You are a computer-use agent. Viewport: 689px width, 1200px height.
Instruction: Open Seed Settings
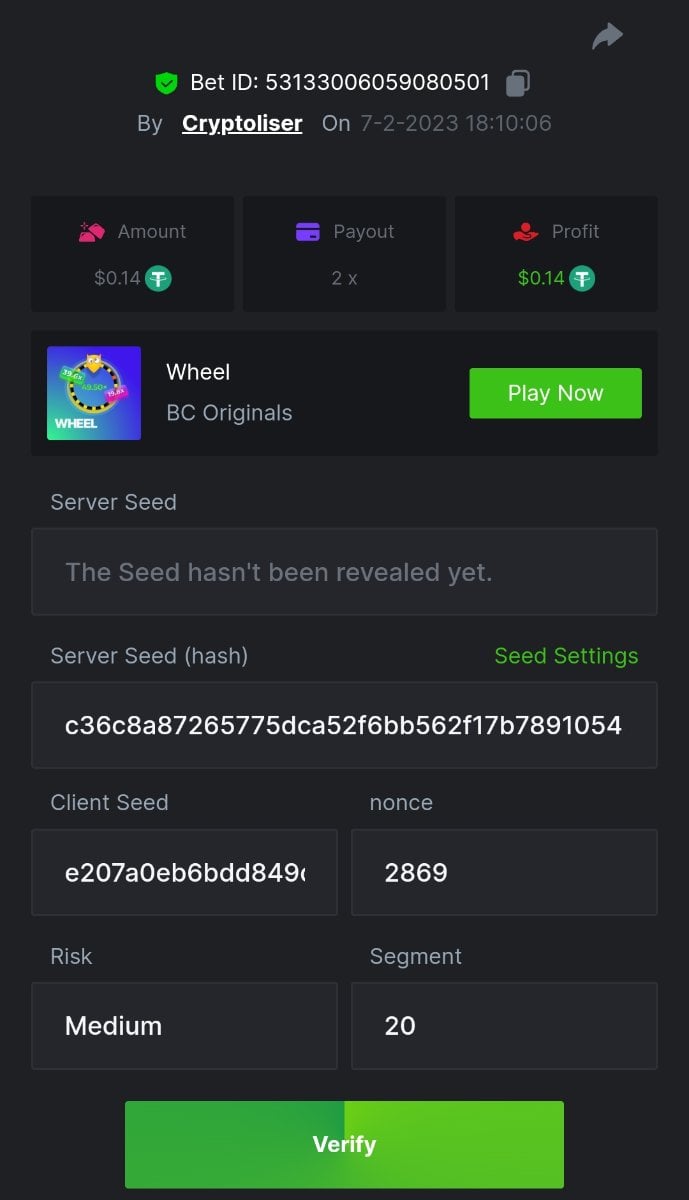tap(566, 656)
